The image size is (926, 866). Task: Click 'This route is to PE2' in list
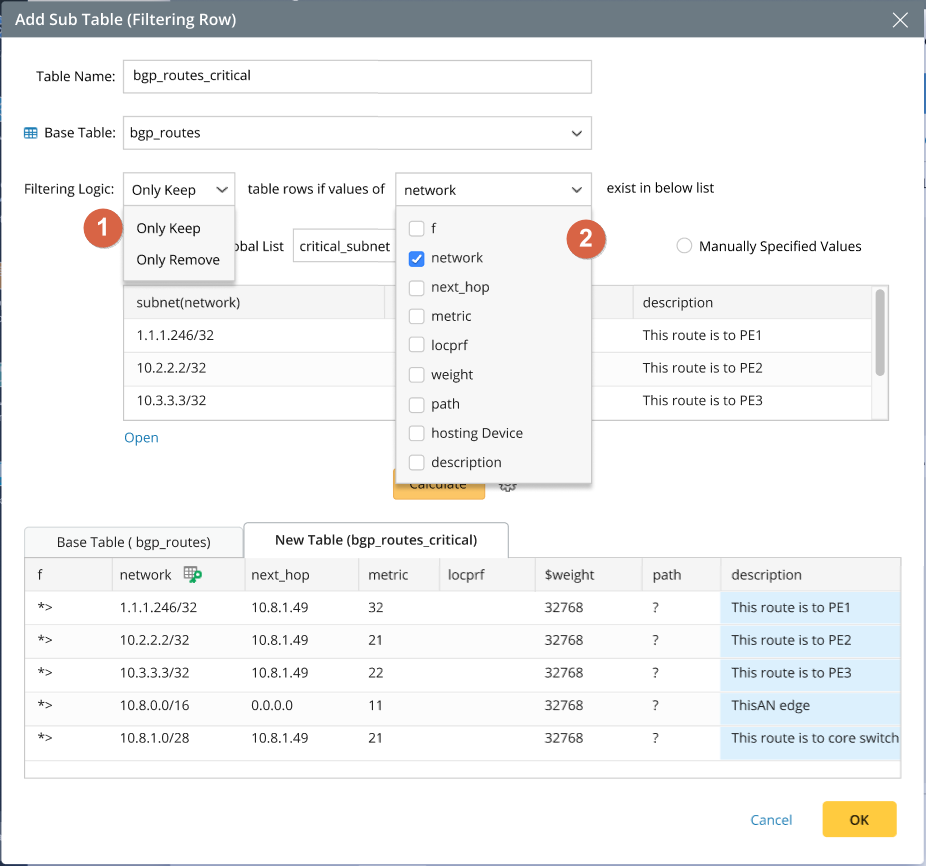pos(702,368)
